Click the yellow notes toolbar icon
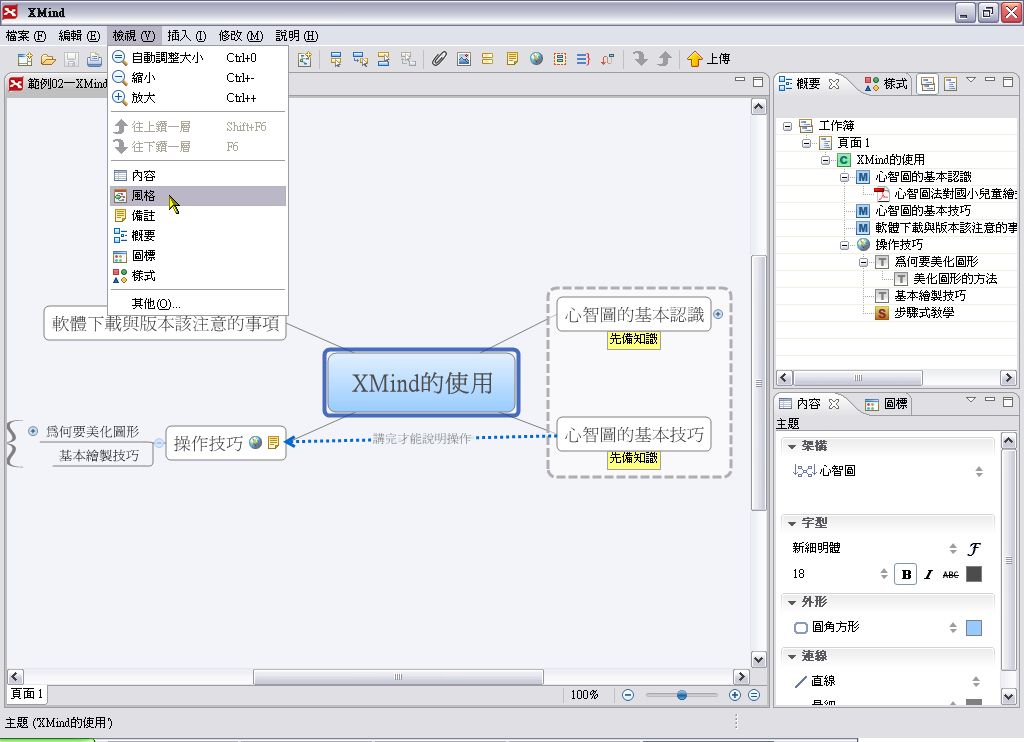Viewport: 1024px width, 742px height. point(512,59)
